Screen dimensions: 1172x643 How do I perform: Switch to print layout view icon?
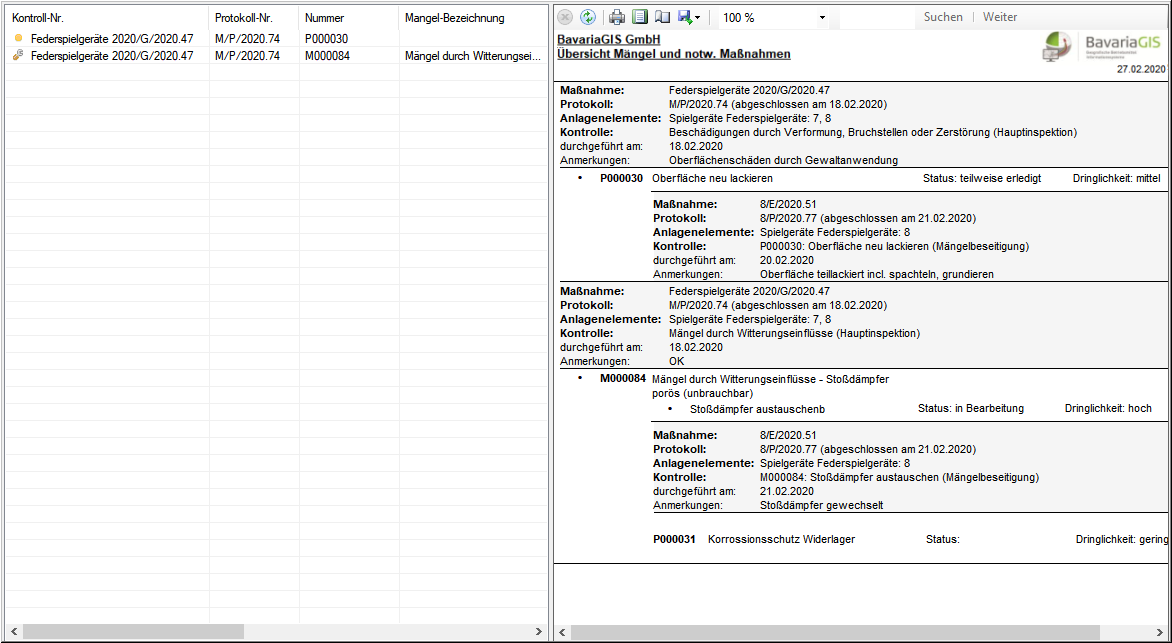click(x=639, y=16)
